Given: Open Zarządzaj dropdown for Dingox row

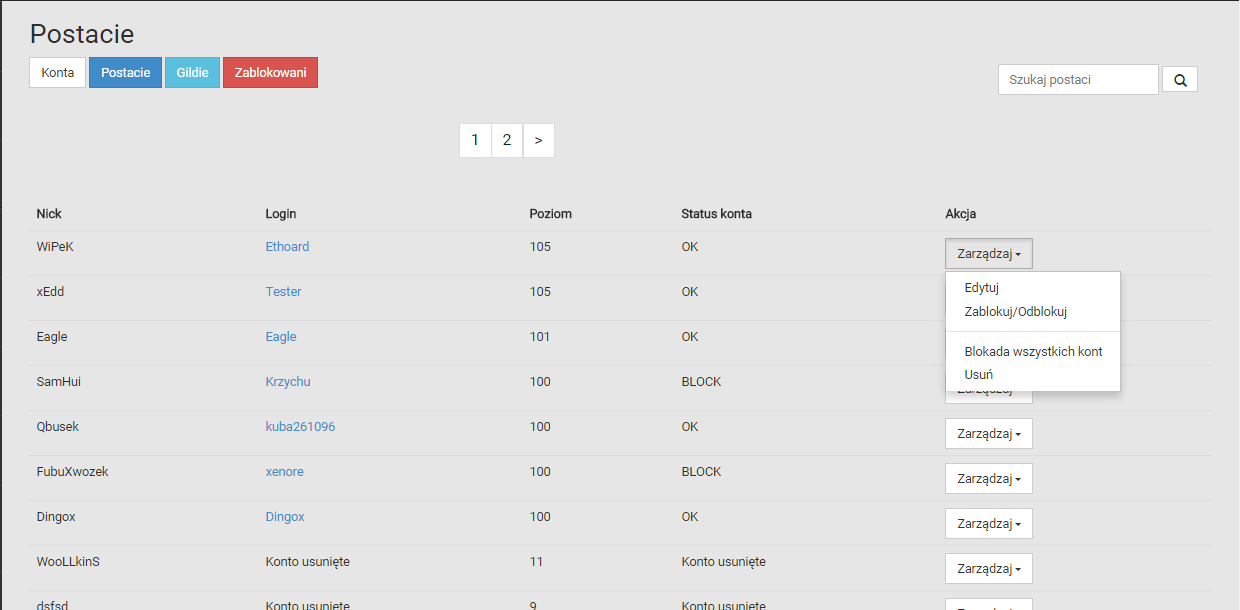Looking at the screenshot, I should click(x=989, y=524).
